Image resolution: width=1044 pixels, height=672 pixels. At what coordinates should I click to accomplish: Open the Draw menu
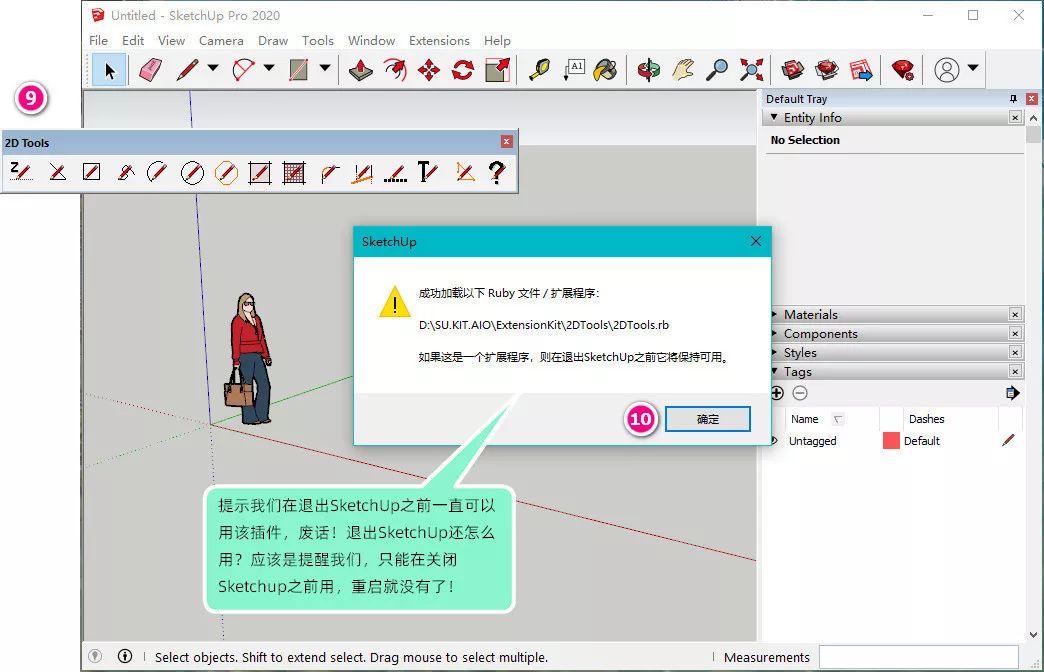coord(273,41)
